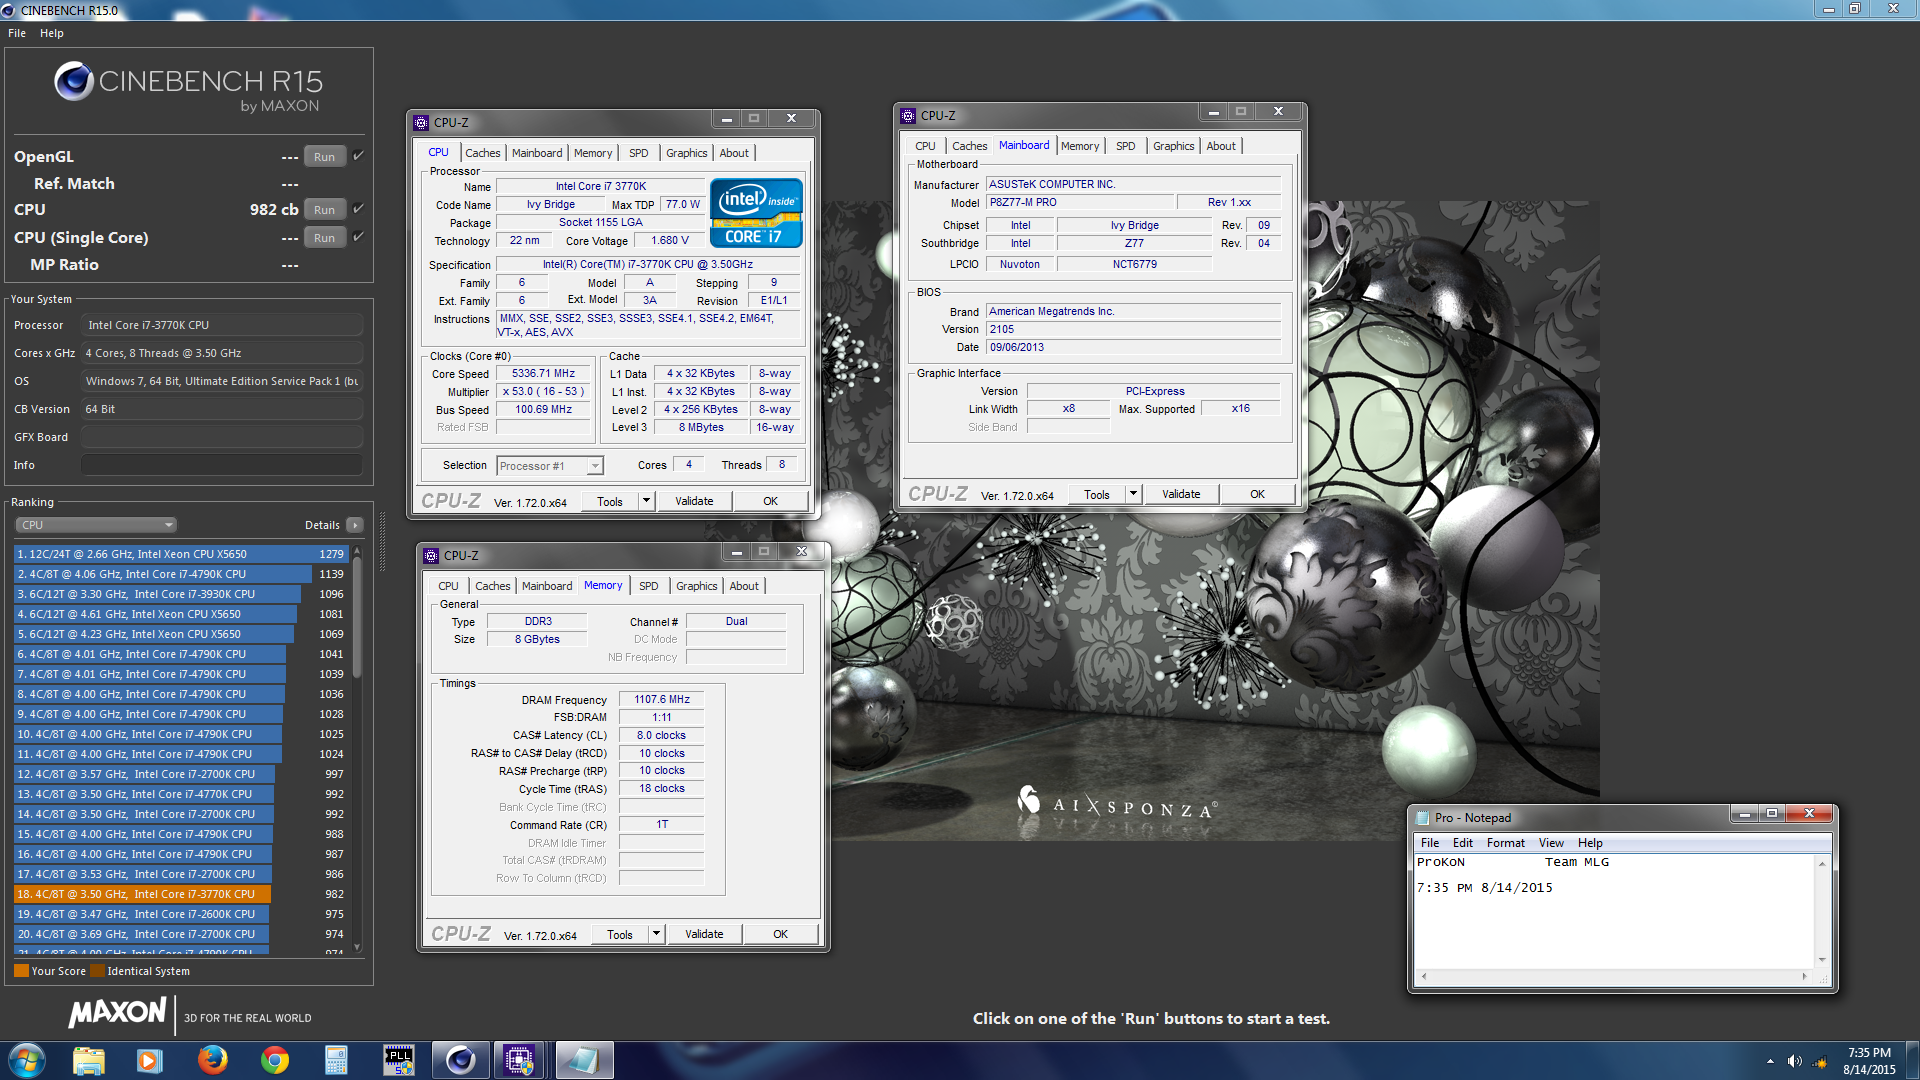
Task: Click the Cinebench R15 logo
Action: [188, 86]
